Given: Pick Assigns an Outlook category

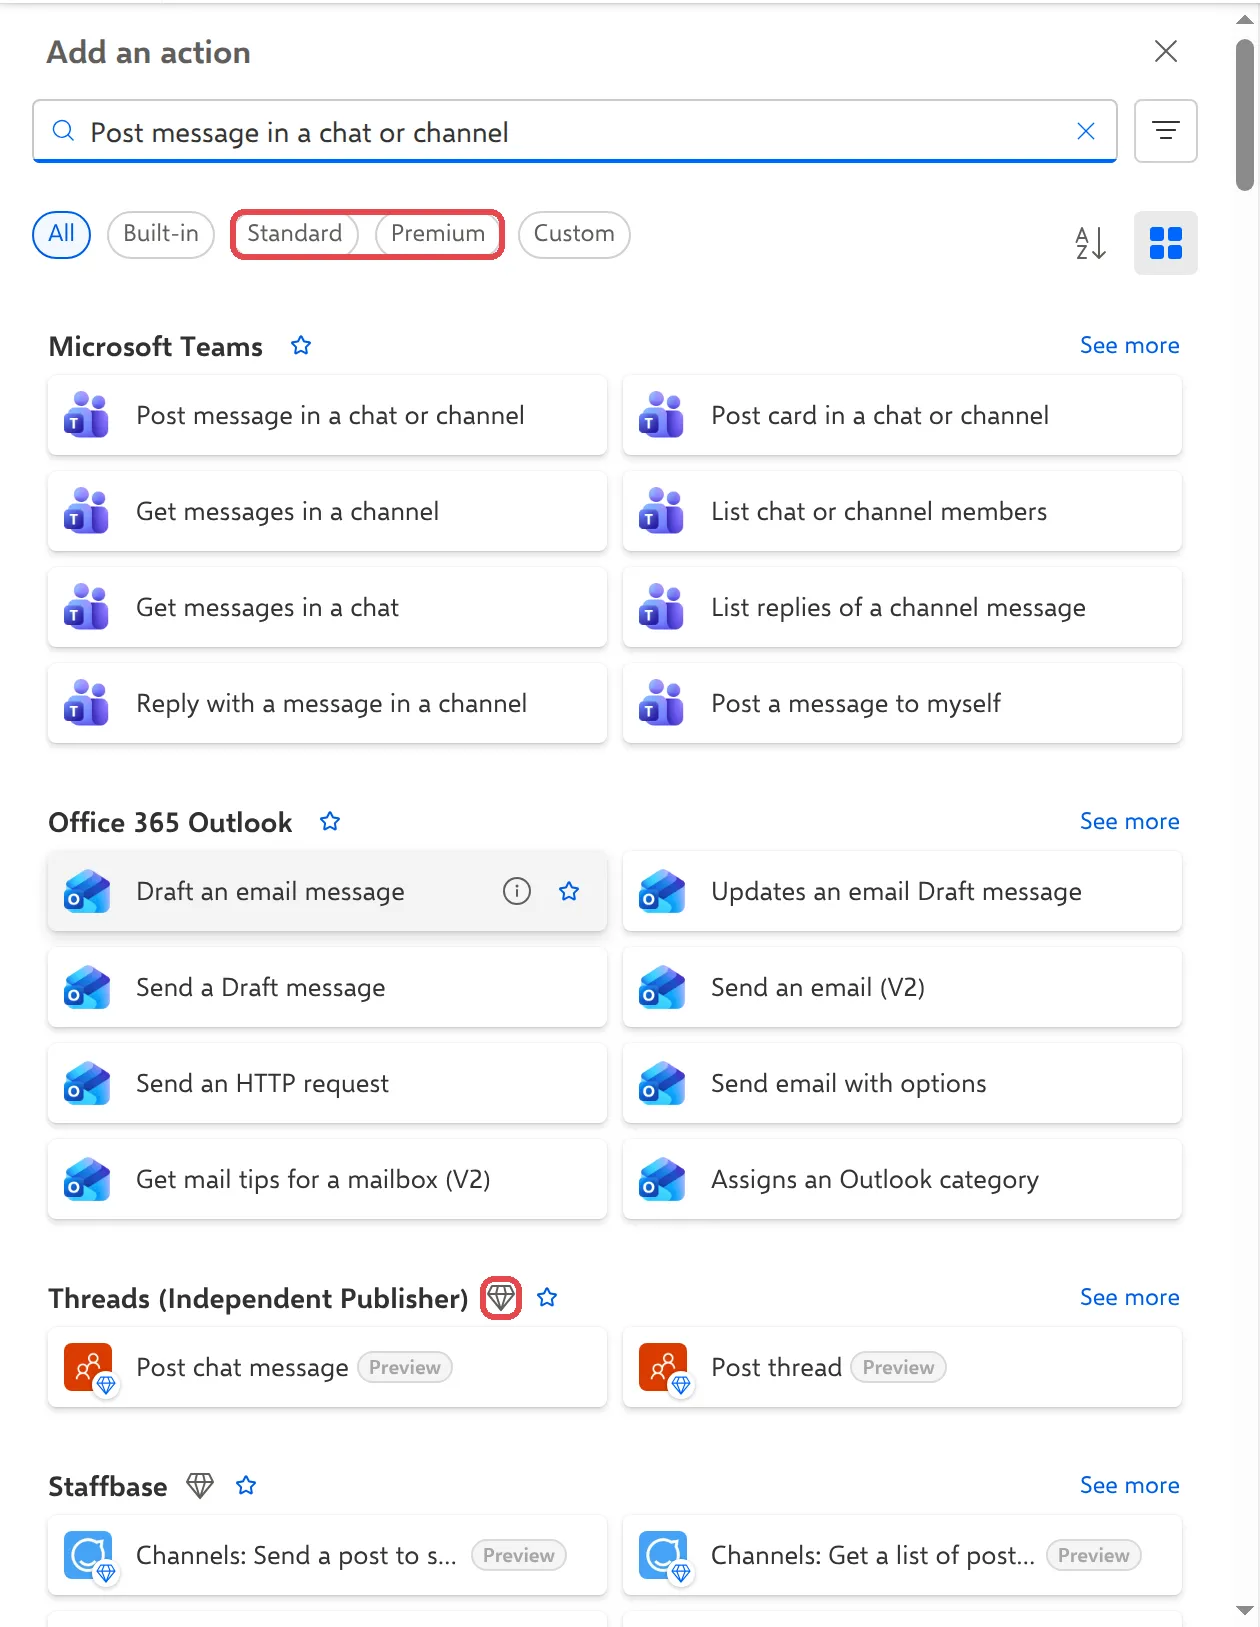Looking at the screenshot, I should point(902,1179).
